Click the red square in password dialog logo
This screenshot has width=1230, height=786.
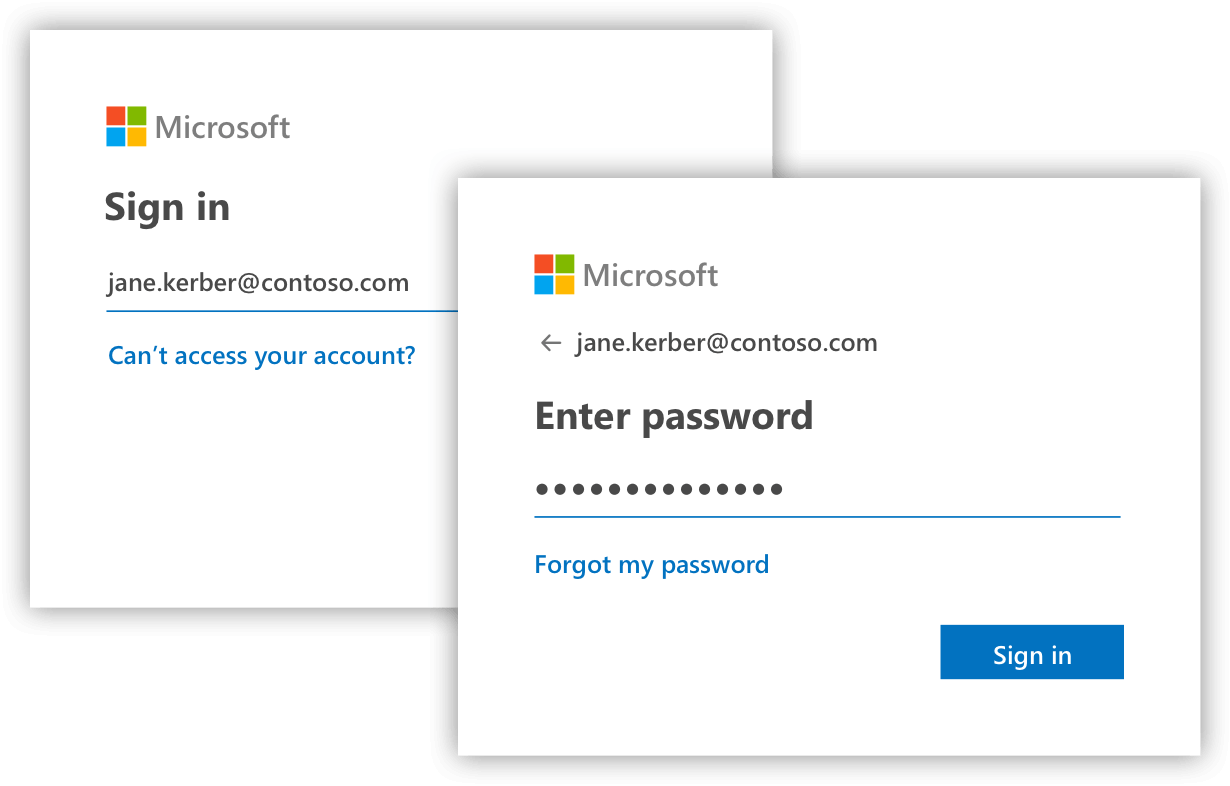[x=544, y=264]
